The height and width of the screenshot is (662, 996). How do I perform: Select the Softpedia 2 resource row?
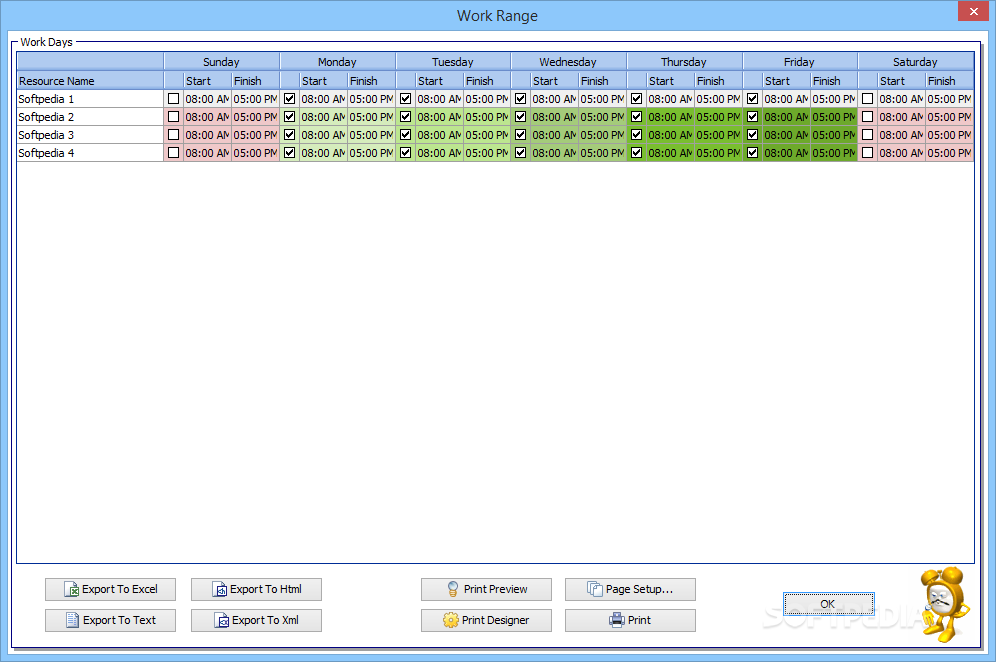point(90,117)
